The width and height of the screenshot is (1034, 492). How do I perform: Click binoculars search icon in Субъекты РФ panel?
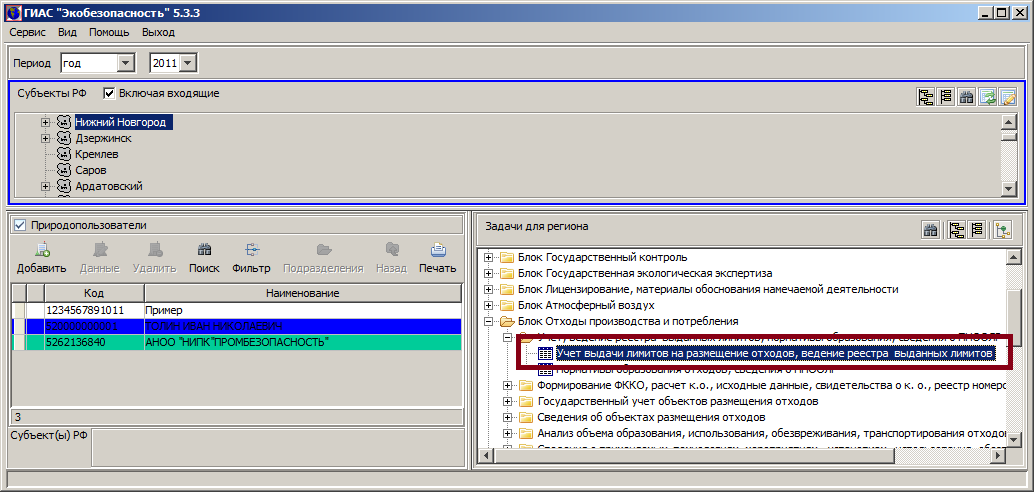pos(966,97)
